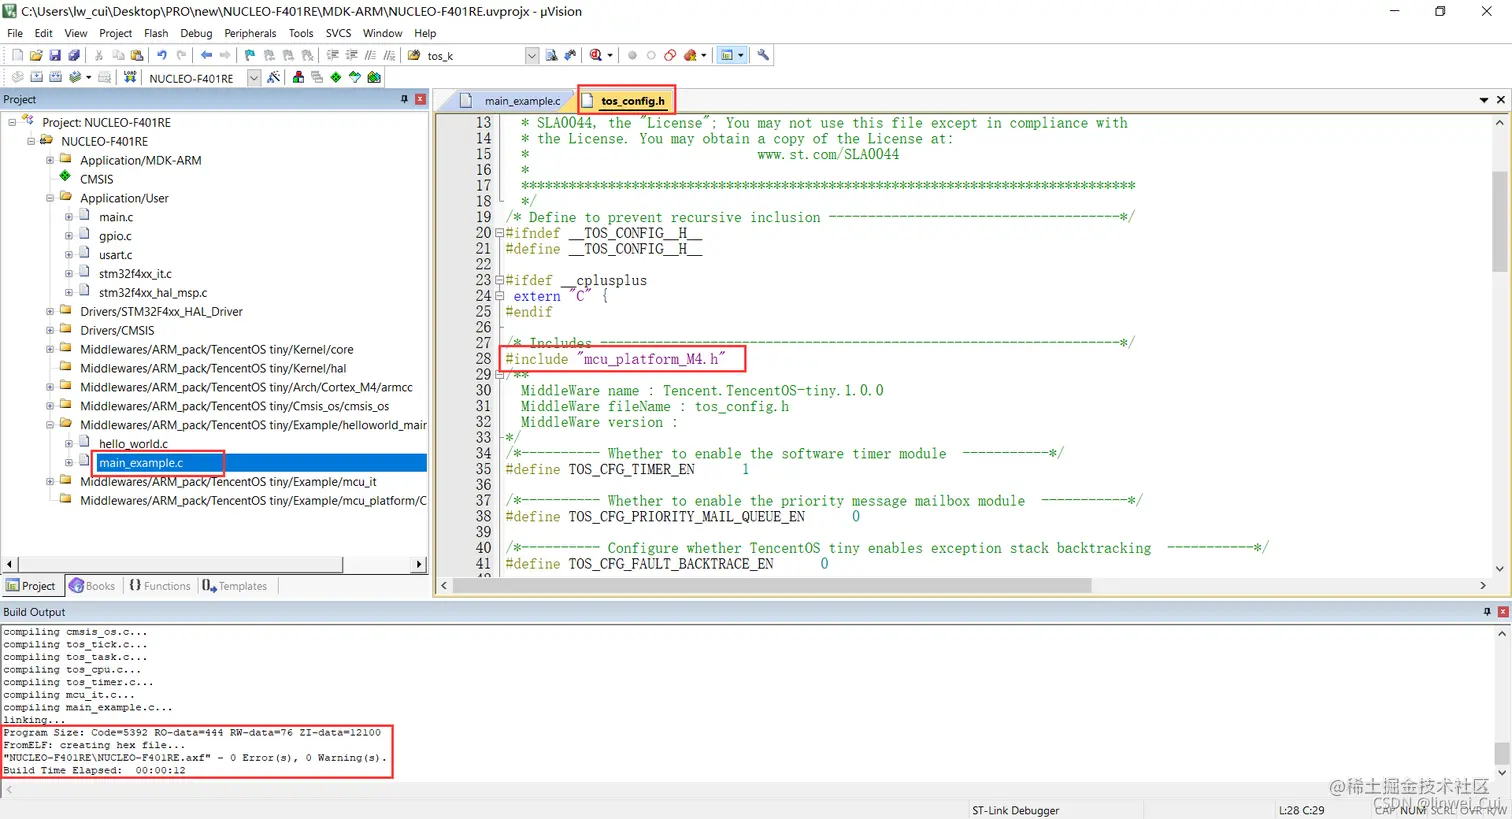Open the Flash menu
This screenshot has width=1512, height=819.
coord(156,33)
